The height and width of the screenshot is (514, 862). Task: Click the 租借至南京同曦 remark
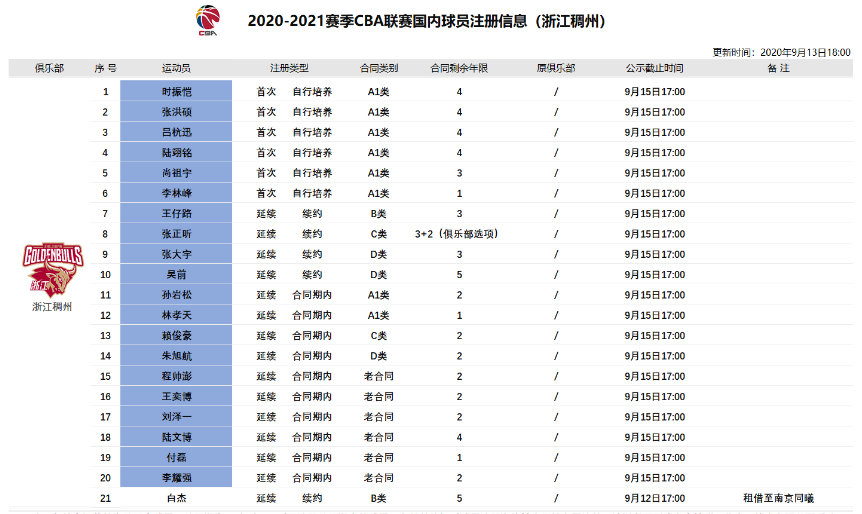tap(779, 498)
